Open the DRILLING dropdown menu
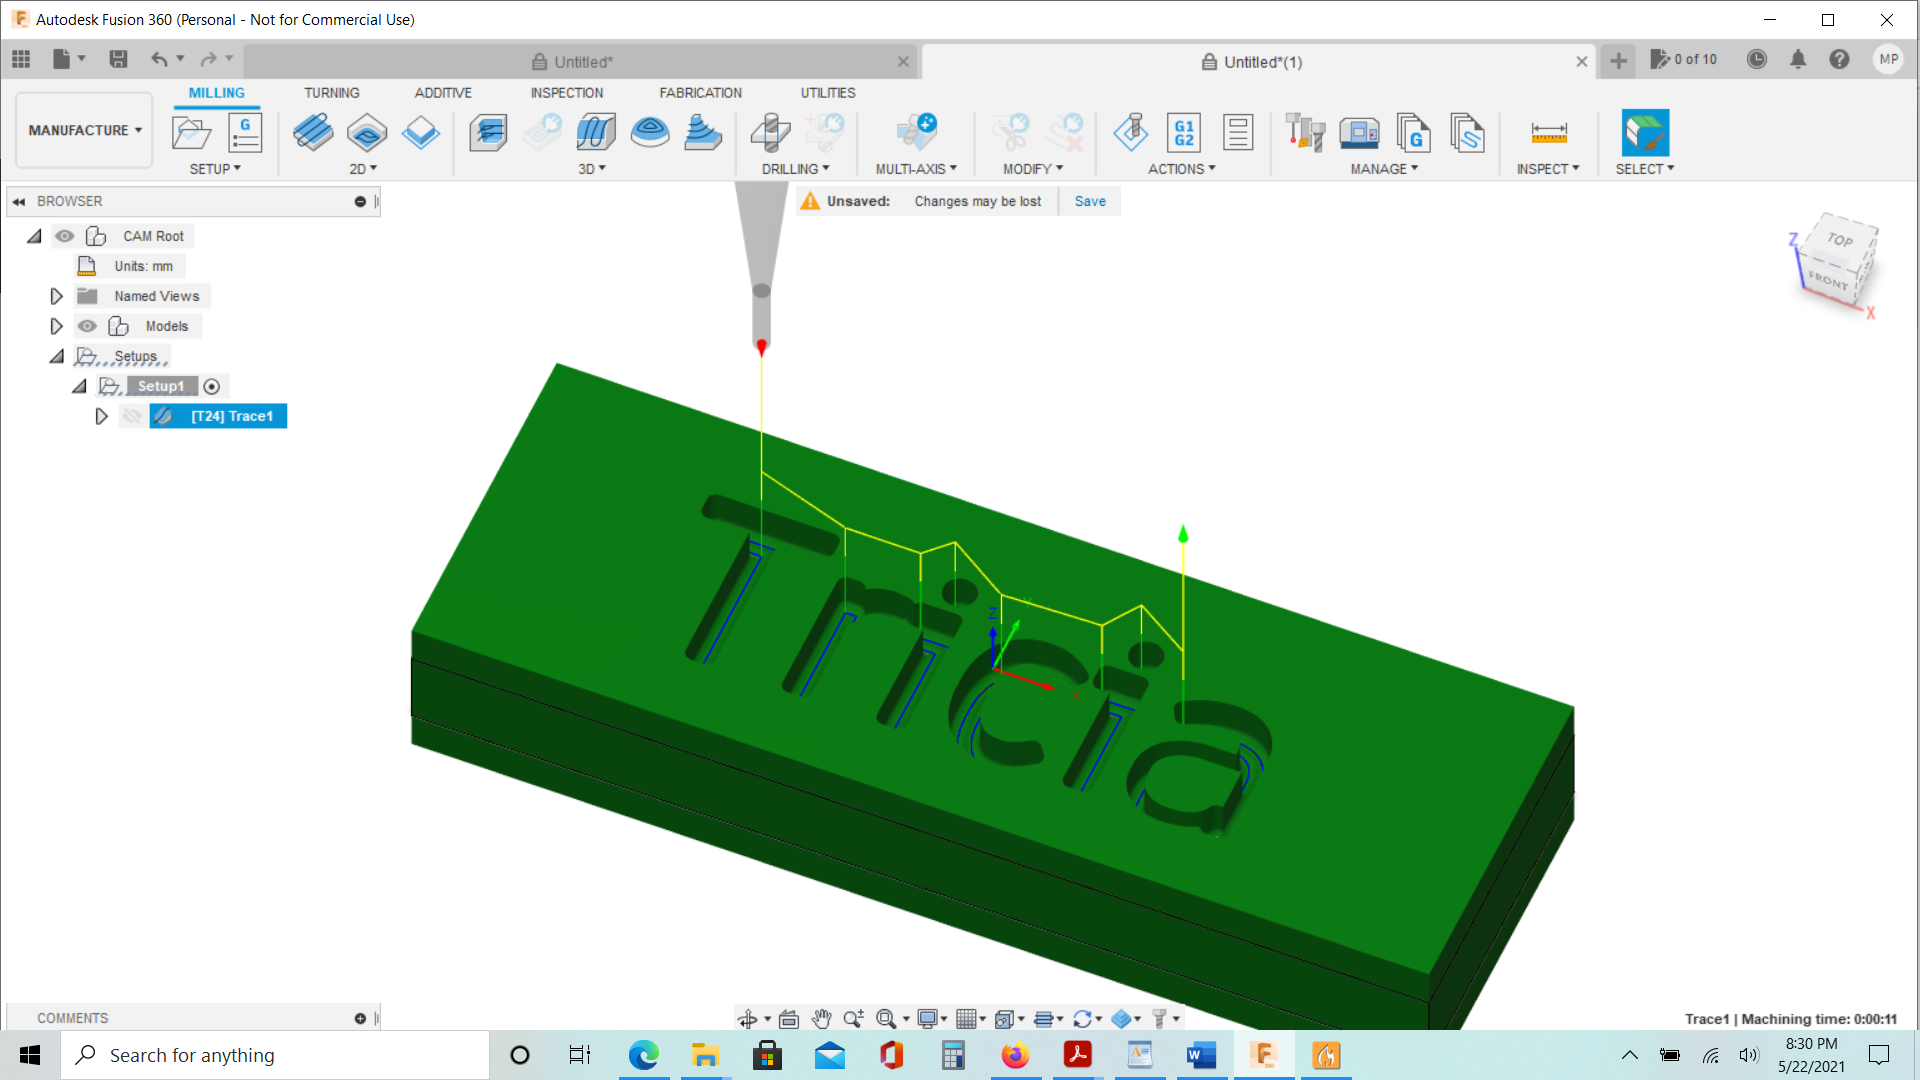 (795, 169)
